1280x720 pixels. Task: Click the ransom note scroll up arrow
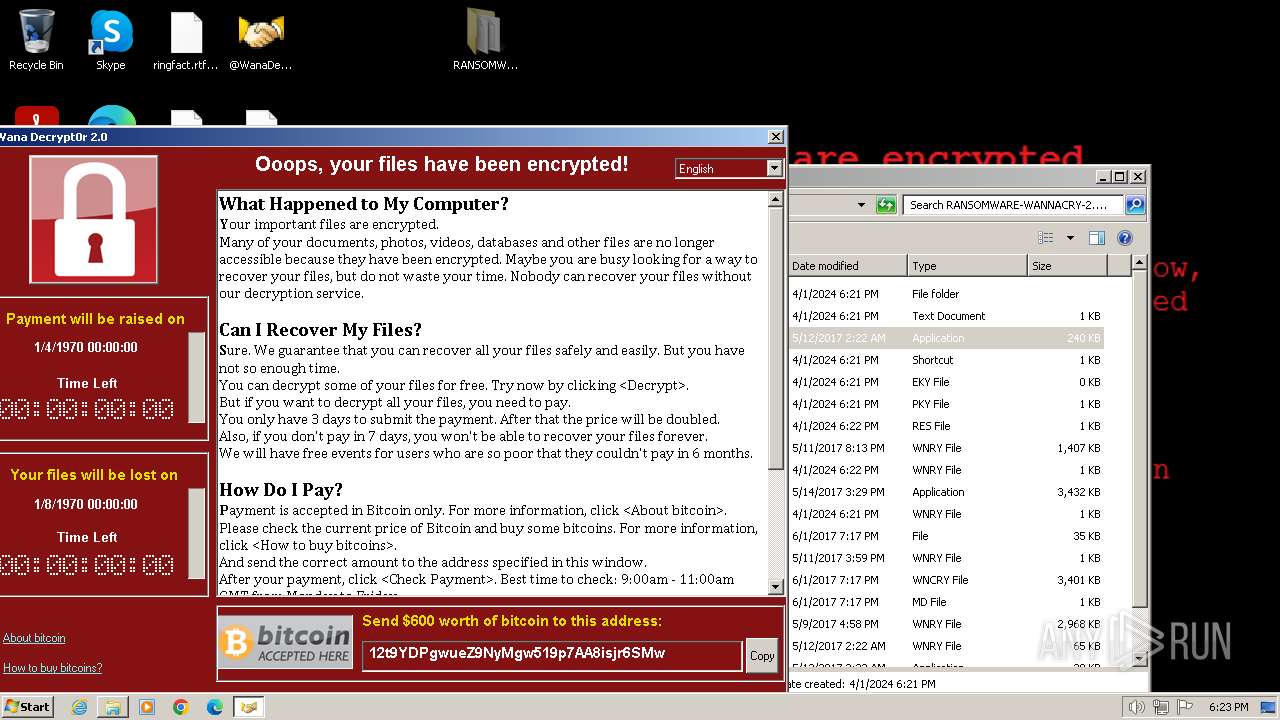[x=775, y=200]
